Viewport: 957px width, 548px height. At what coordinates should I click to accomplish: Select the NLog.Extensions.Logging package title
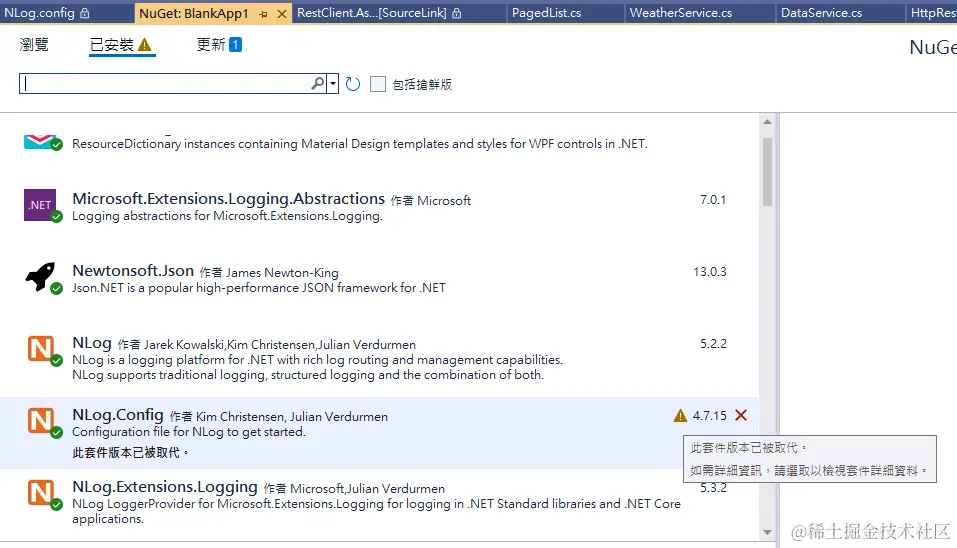pyautogui.click(x=165, y=486)
